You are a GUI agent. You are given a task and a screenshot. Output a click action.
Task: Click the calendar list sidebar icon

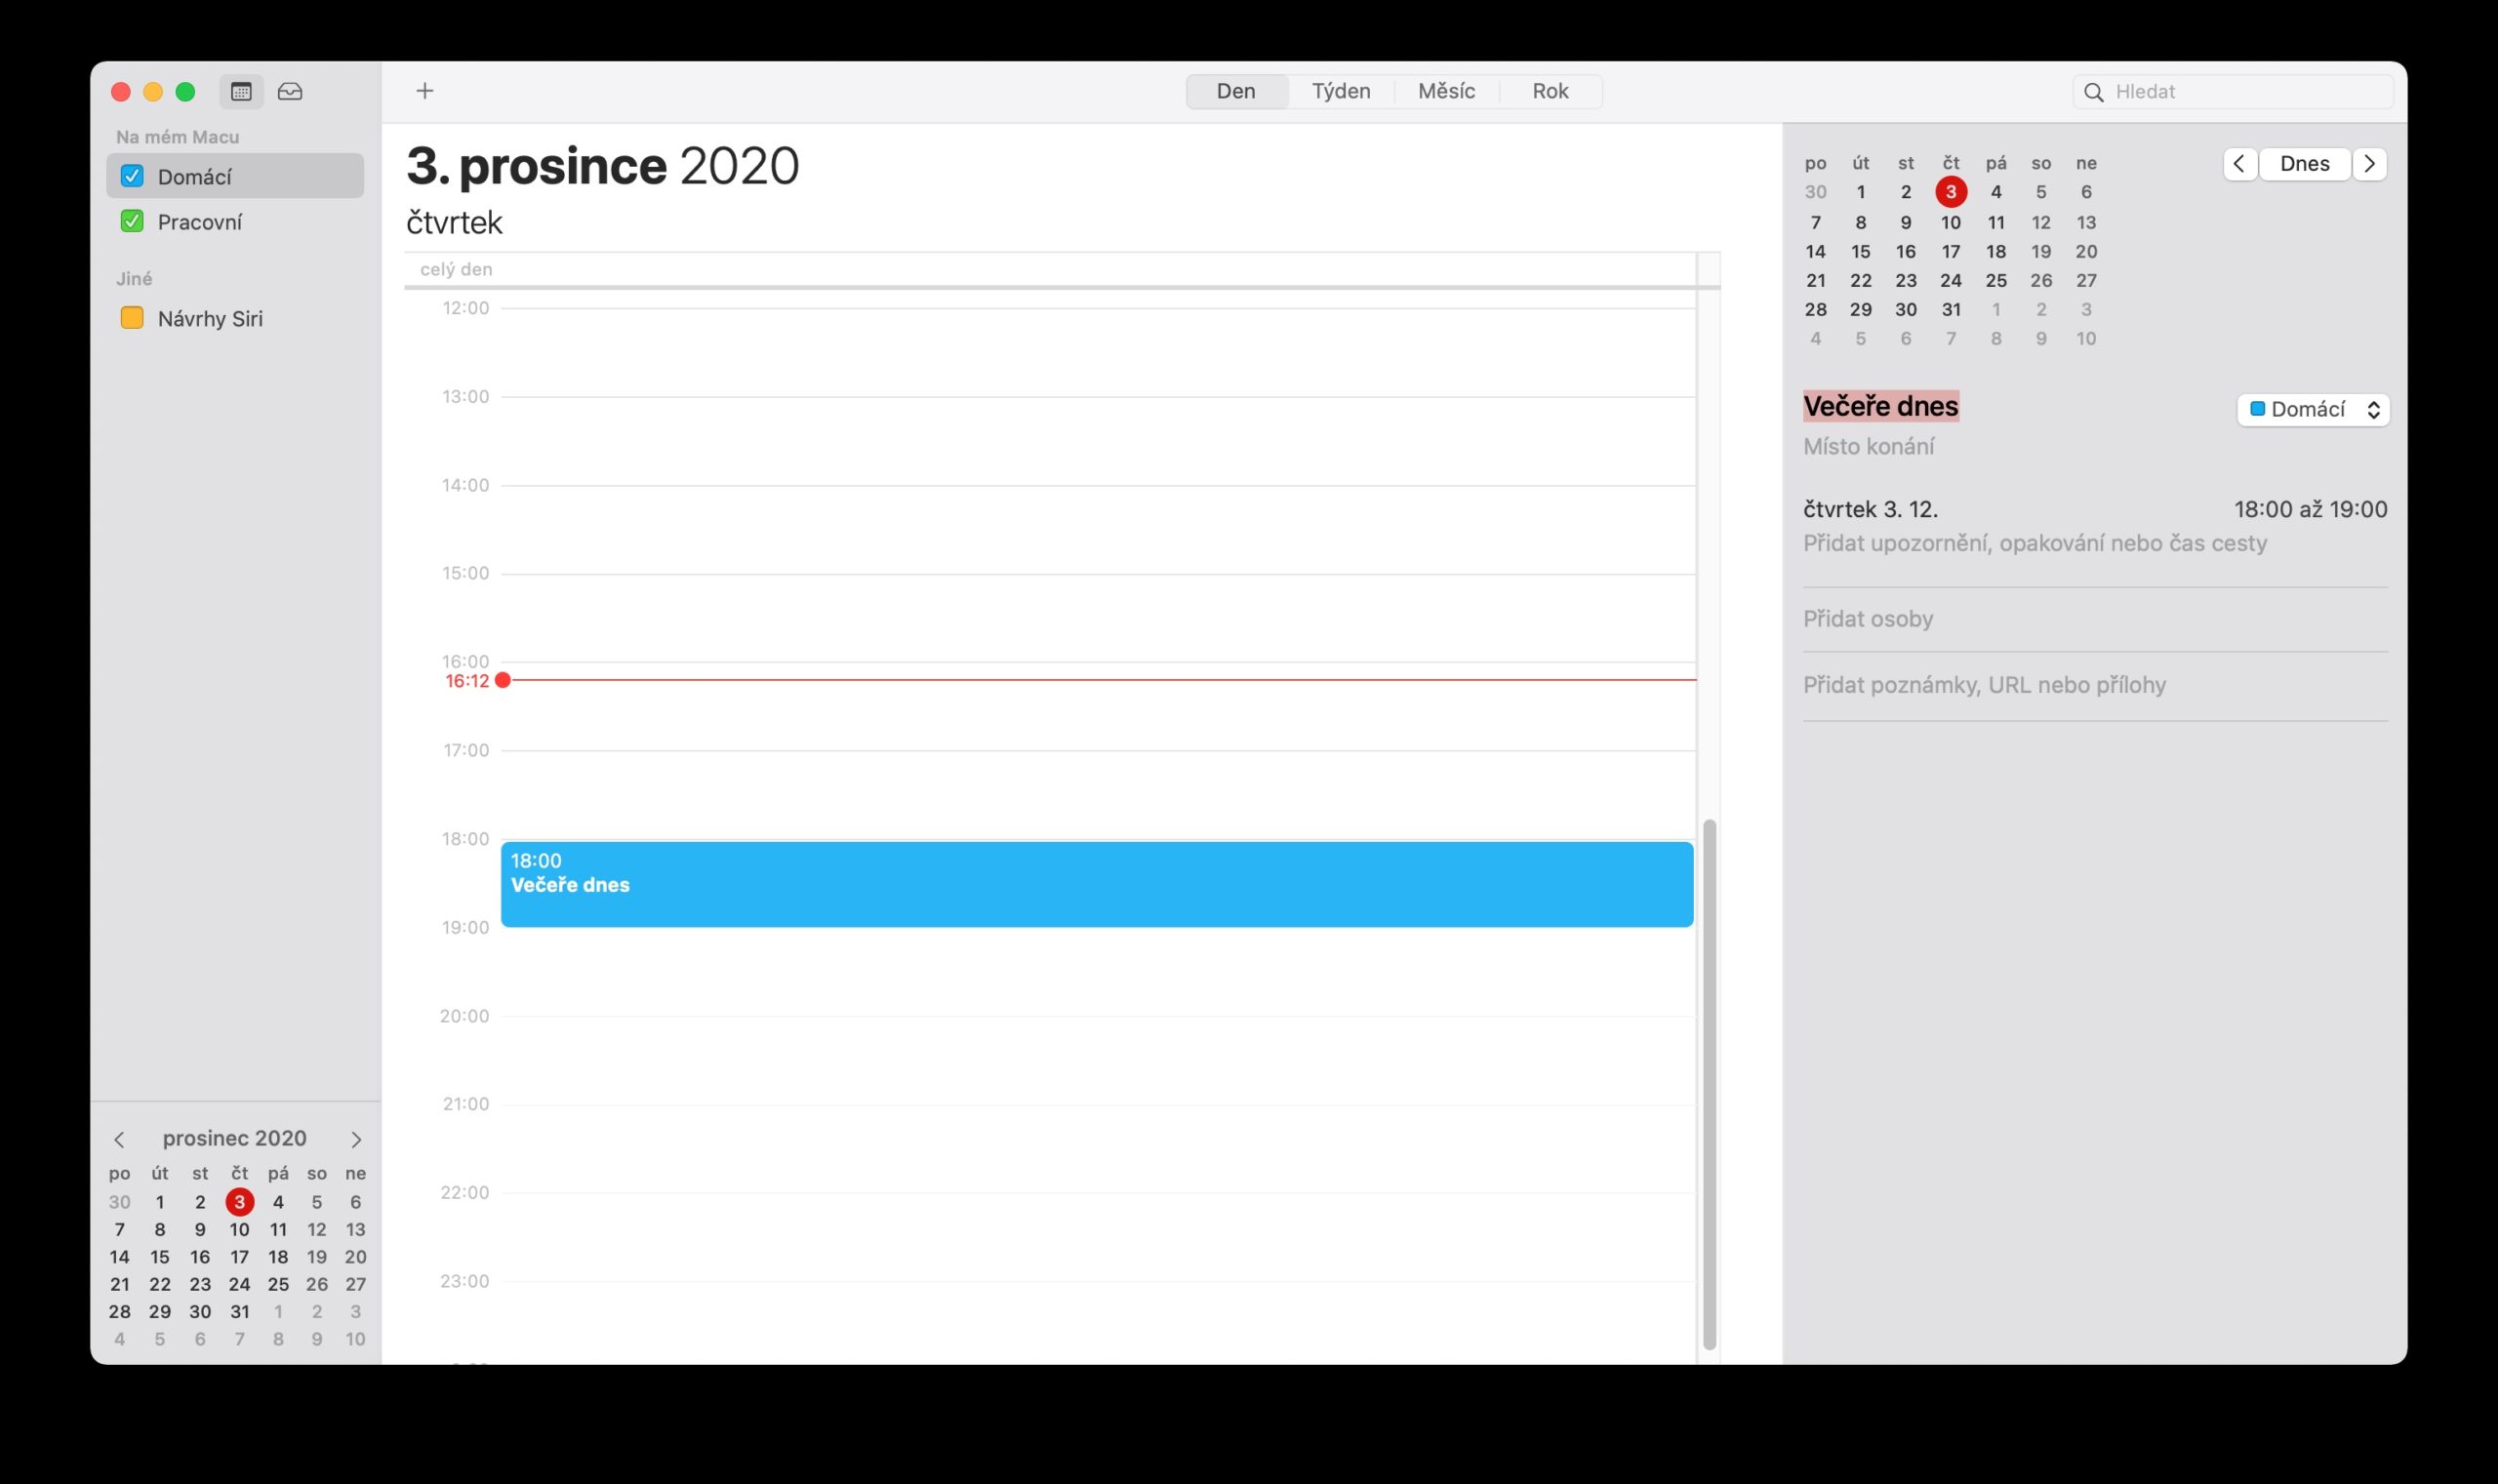click(241, 91)
